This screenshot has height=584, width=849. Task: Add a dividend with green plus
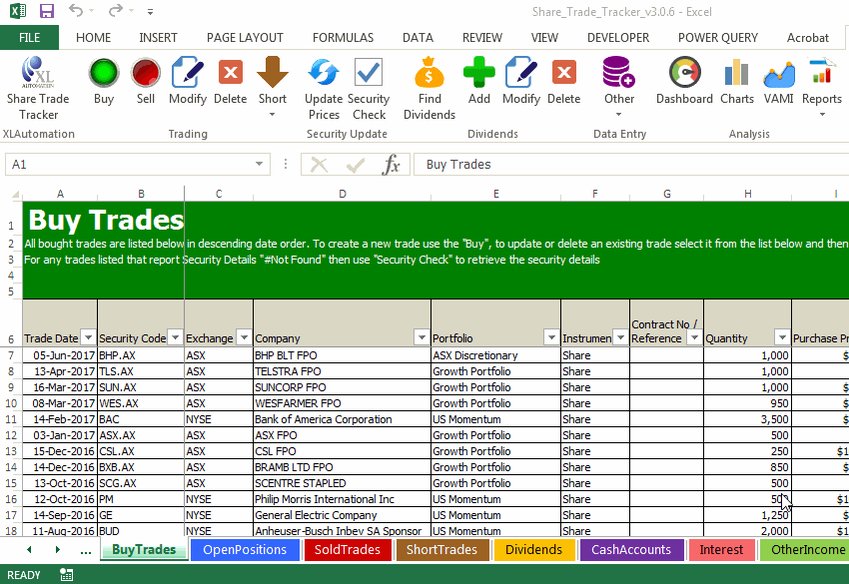click(479, 73)
